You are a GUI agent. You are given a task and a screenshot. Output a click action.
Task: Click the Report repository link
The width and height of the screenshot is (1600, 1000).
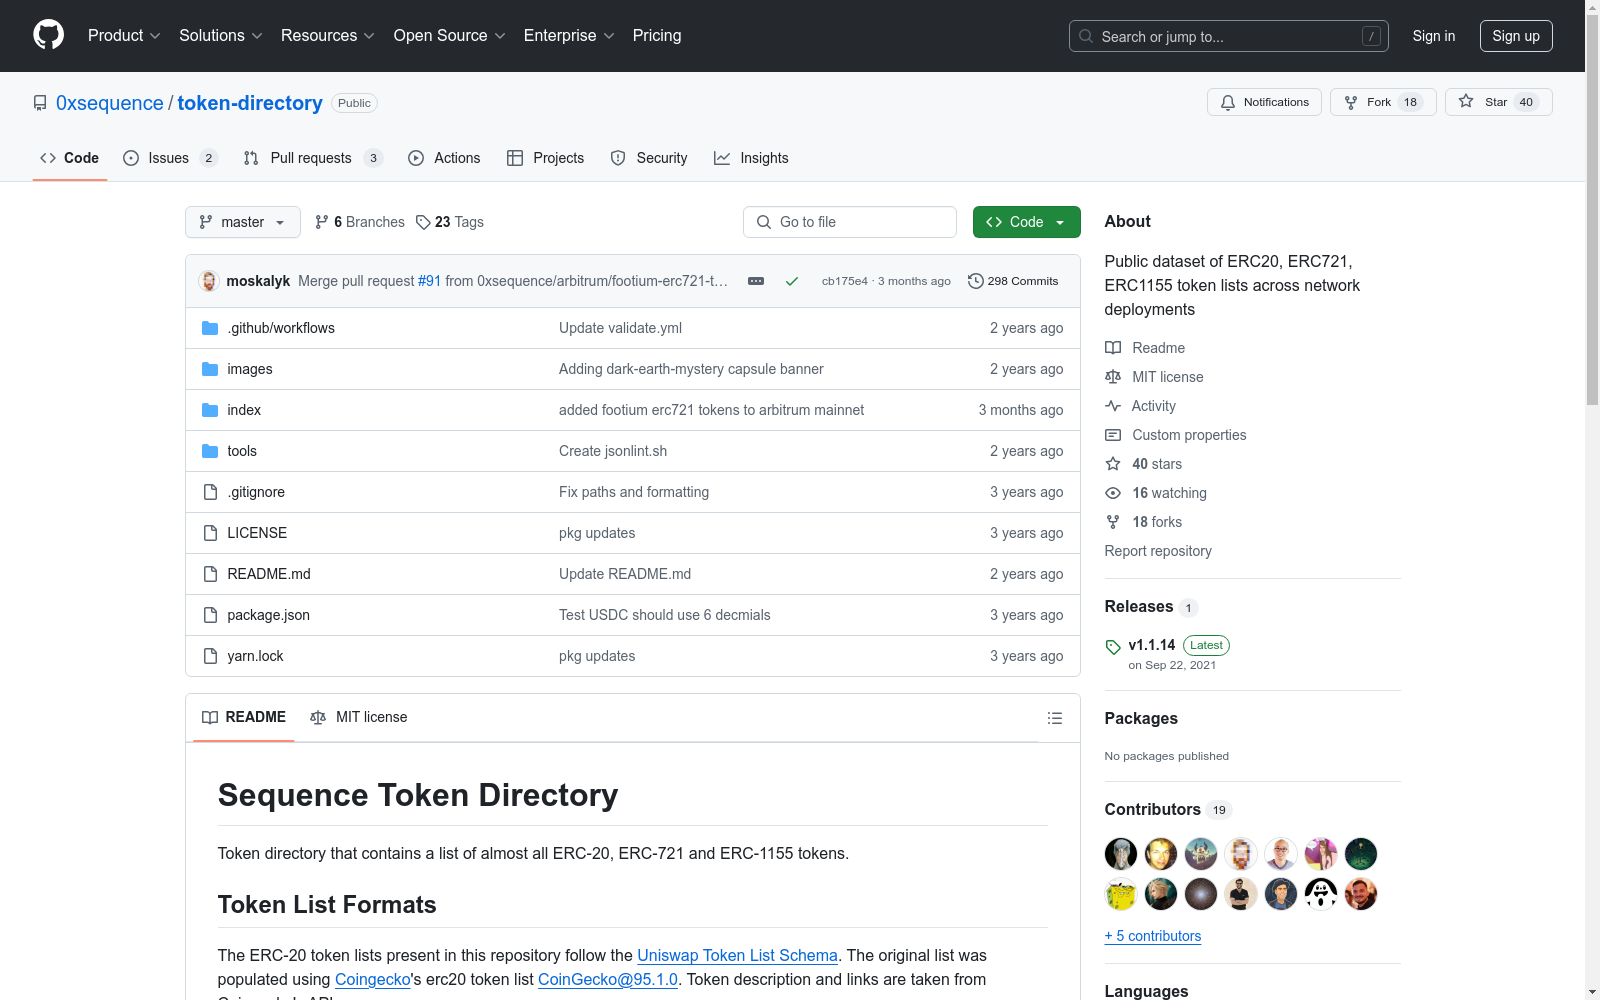click(1158, 551)
